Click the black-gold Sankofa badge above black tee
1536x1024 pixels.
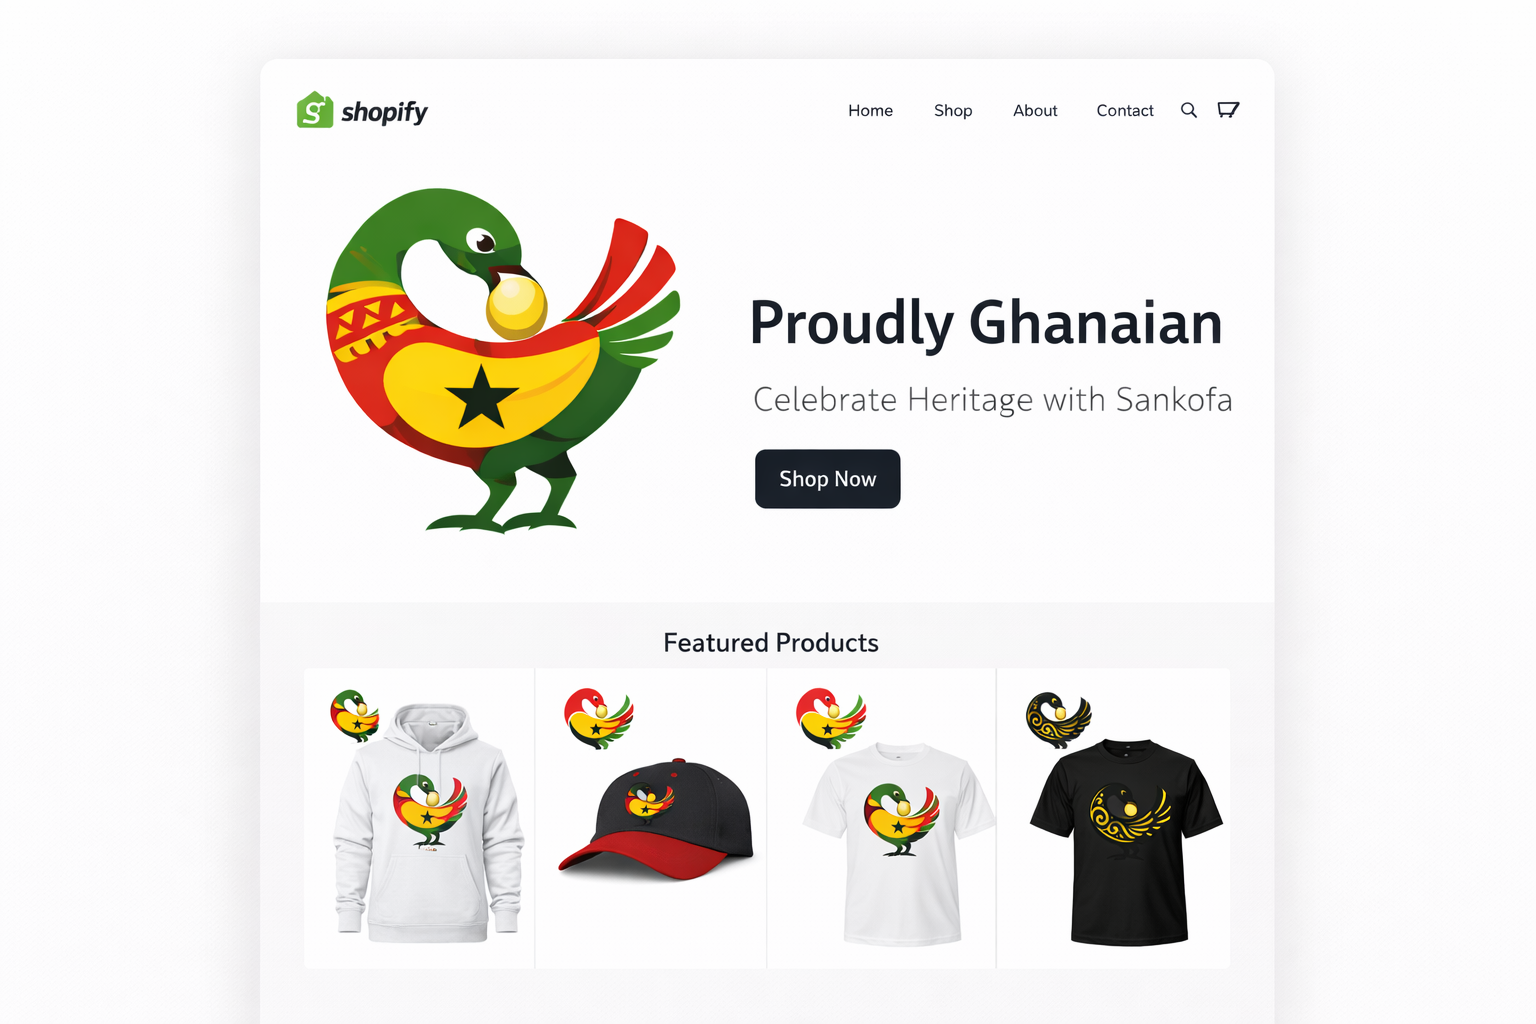(1058, 720)
